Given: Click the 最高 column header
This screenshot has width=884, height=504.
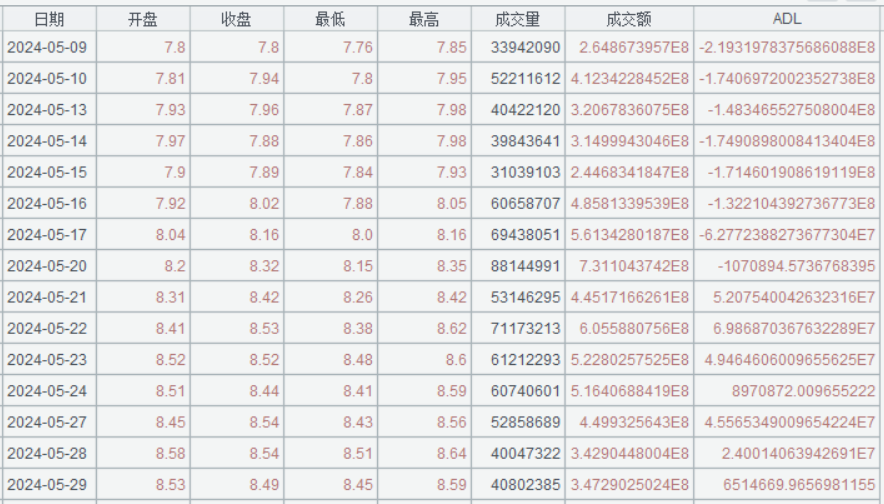Looking at the screenshot, I should click(423, 19).
